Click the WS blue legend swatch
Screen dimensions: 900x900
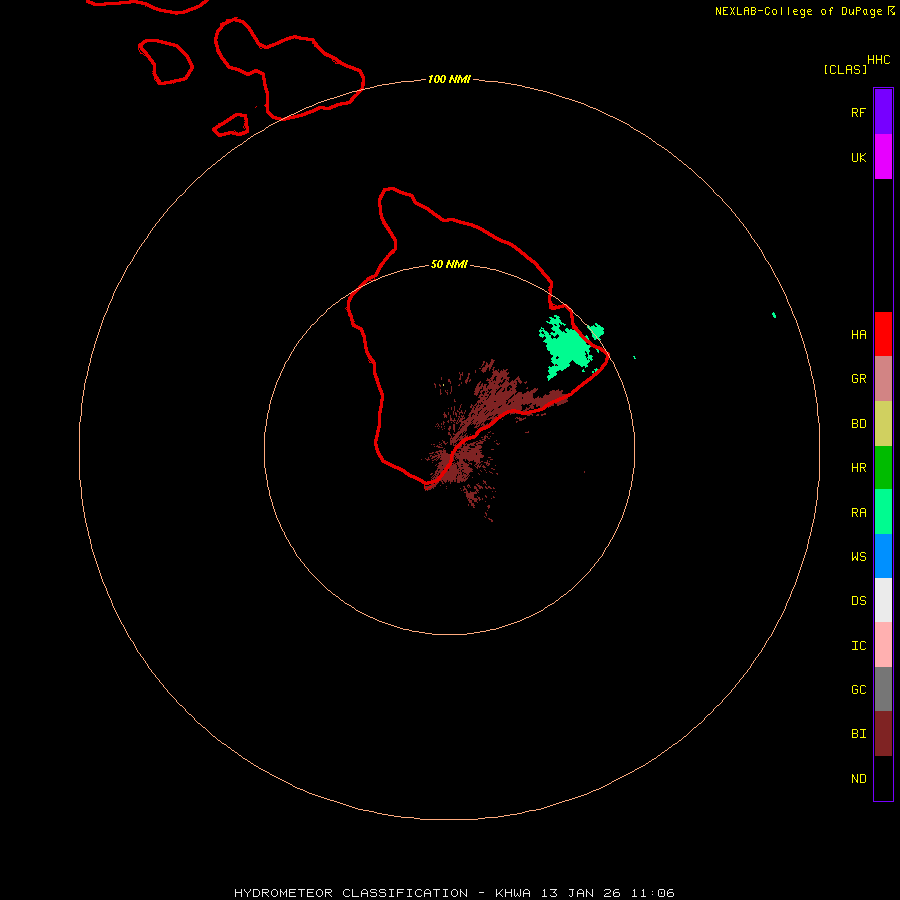tap(883, 556)
